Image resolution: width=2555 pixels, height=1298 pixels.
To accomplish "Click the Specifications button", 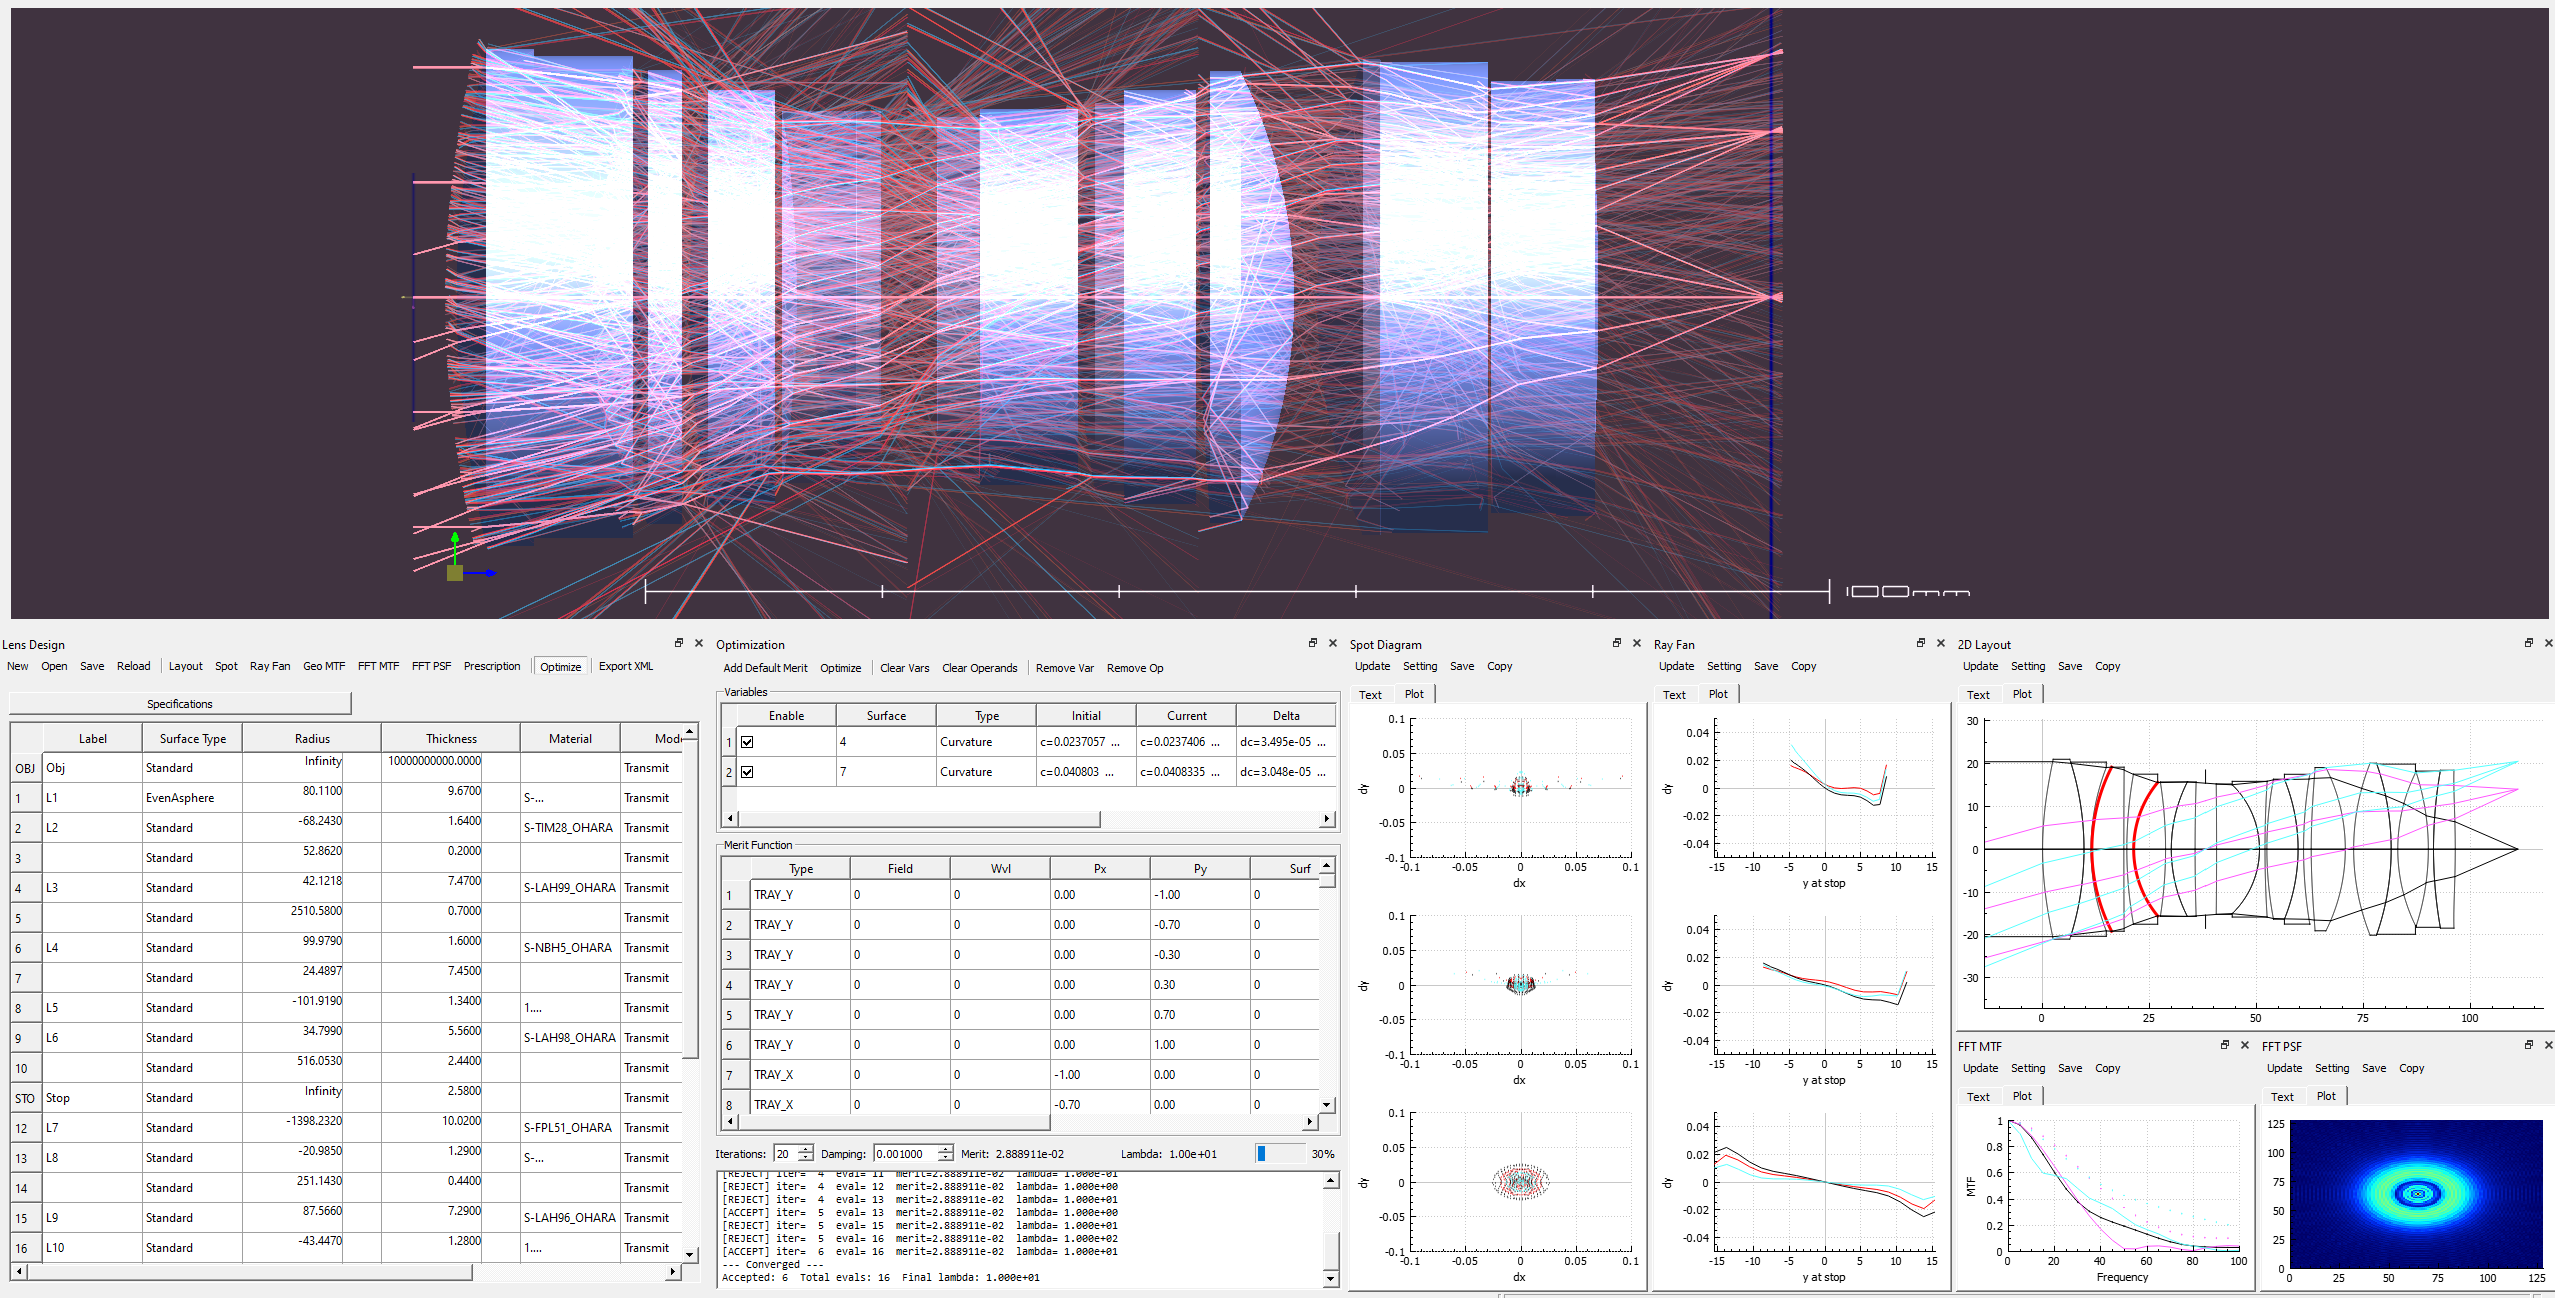I will pyautogui.click(x=180, y=704).
